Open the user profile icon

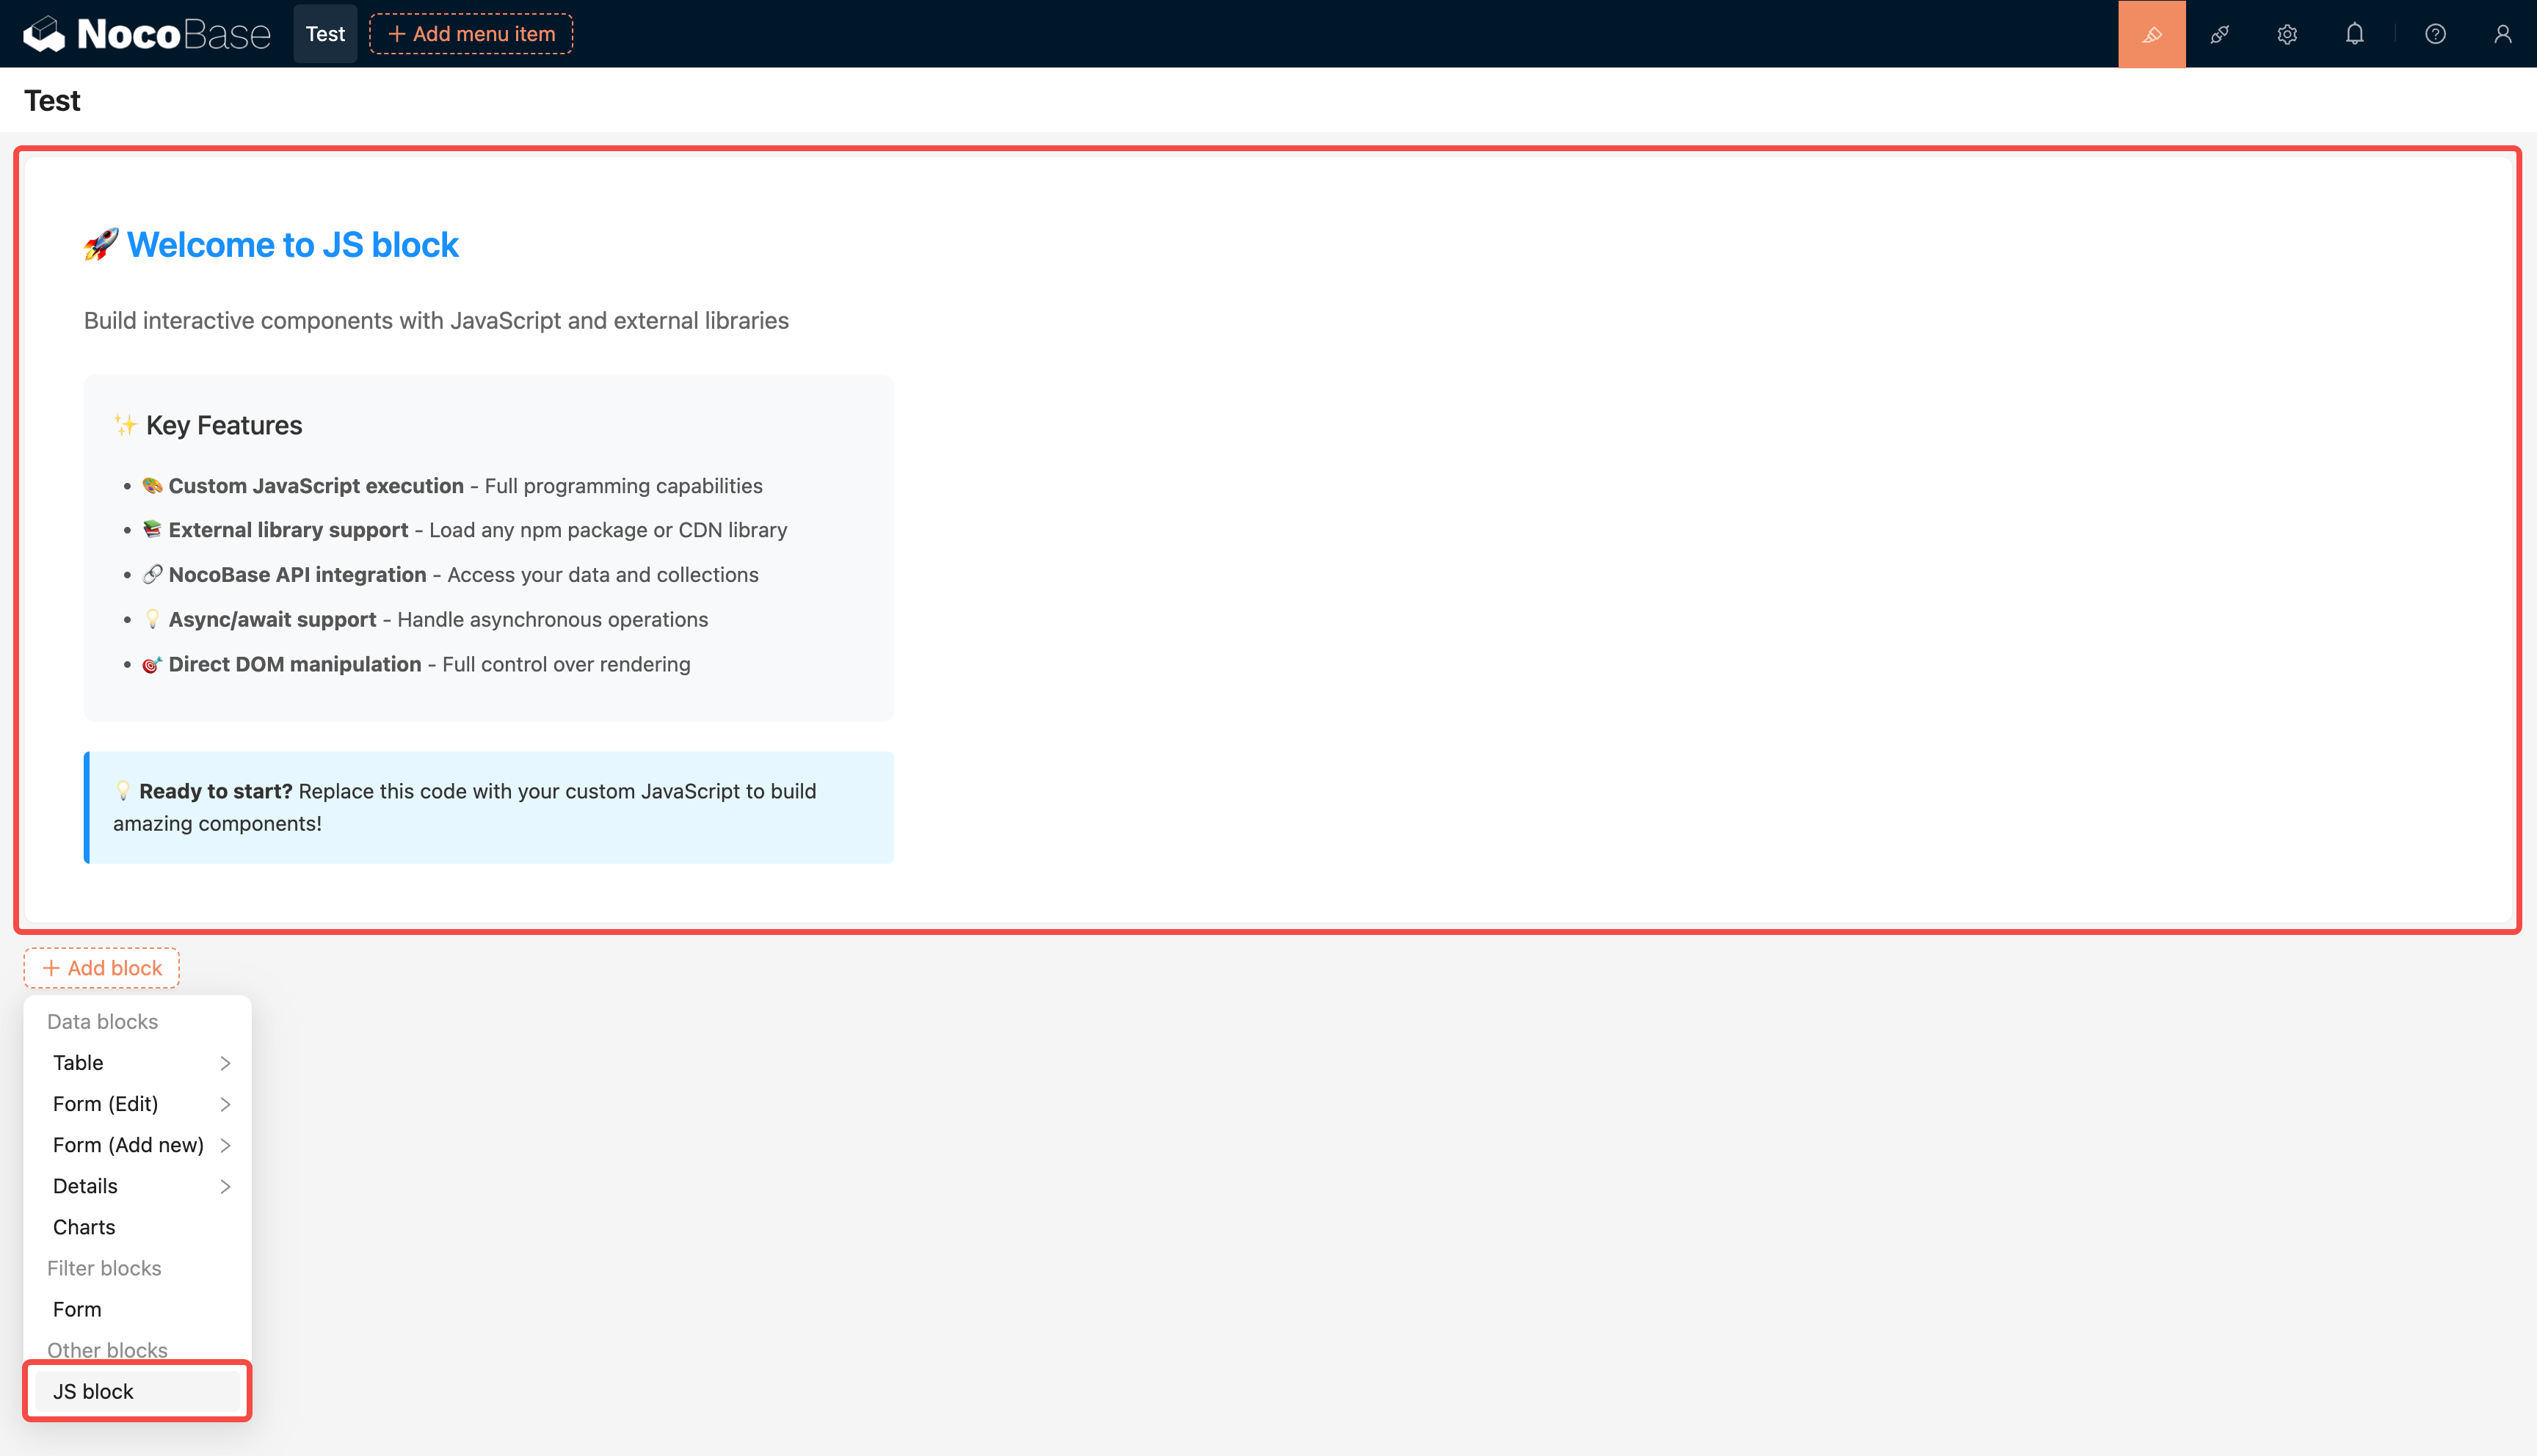(x=2502, y=34)
